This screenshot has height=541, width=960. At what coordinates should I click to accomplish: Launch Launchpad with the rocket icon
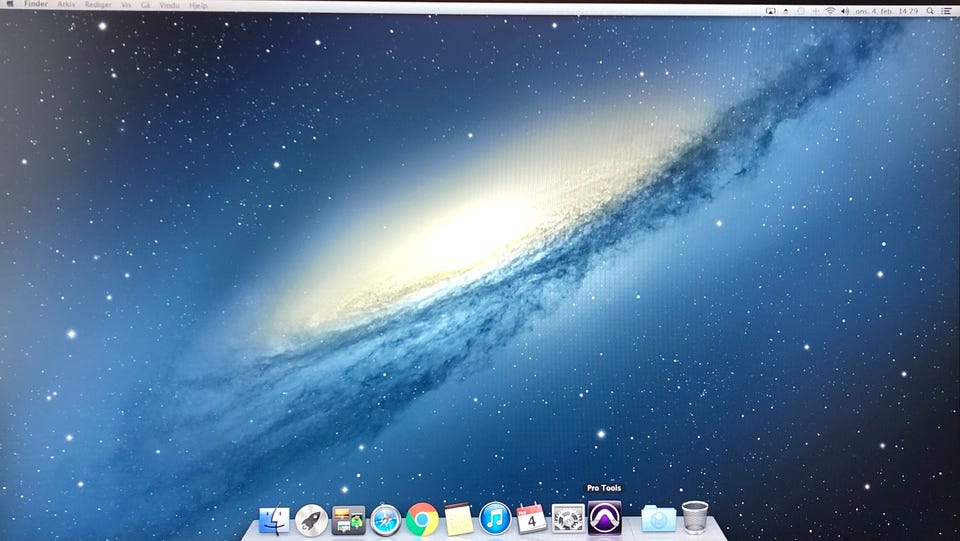(x=311, y=520)
